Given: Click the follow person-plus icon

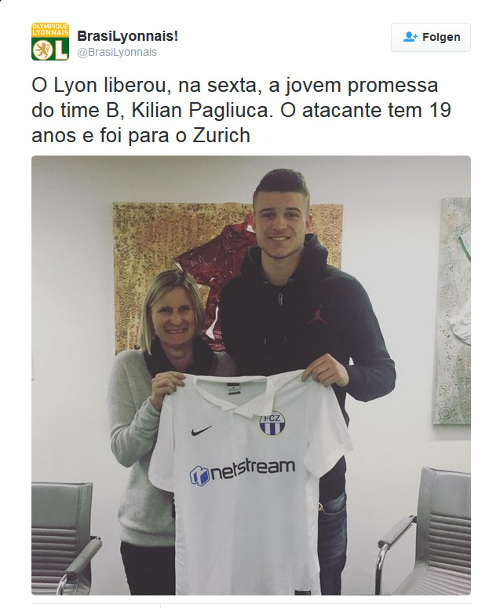Looking at the screenshot, I should point(410,37).
